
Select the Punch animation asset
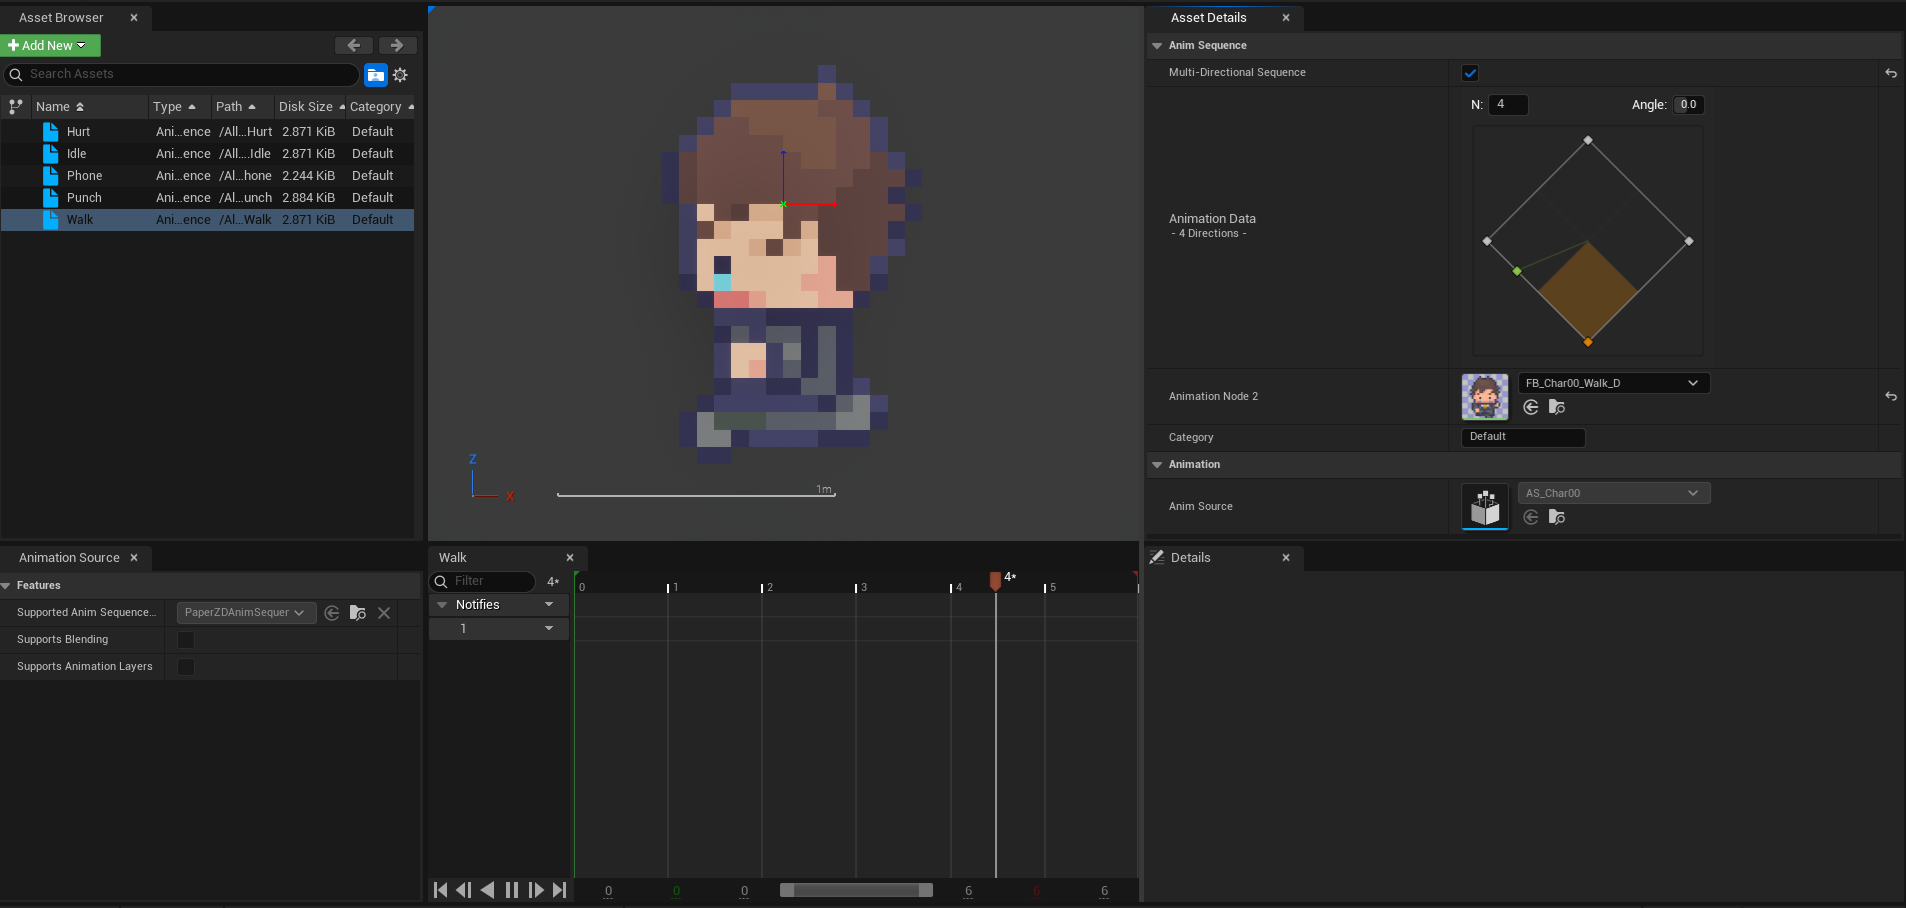point(84,198)
